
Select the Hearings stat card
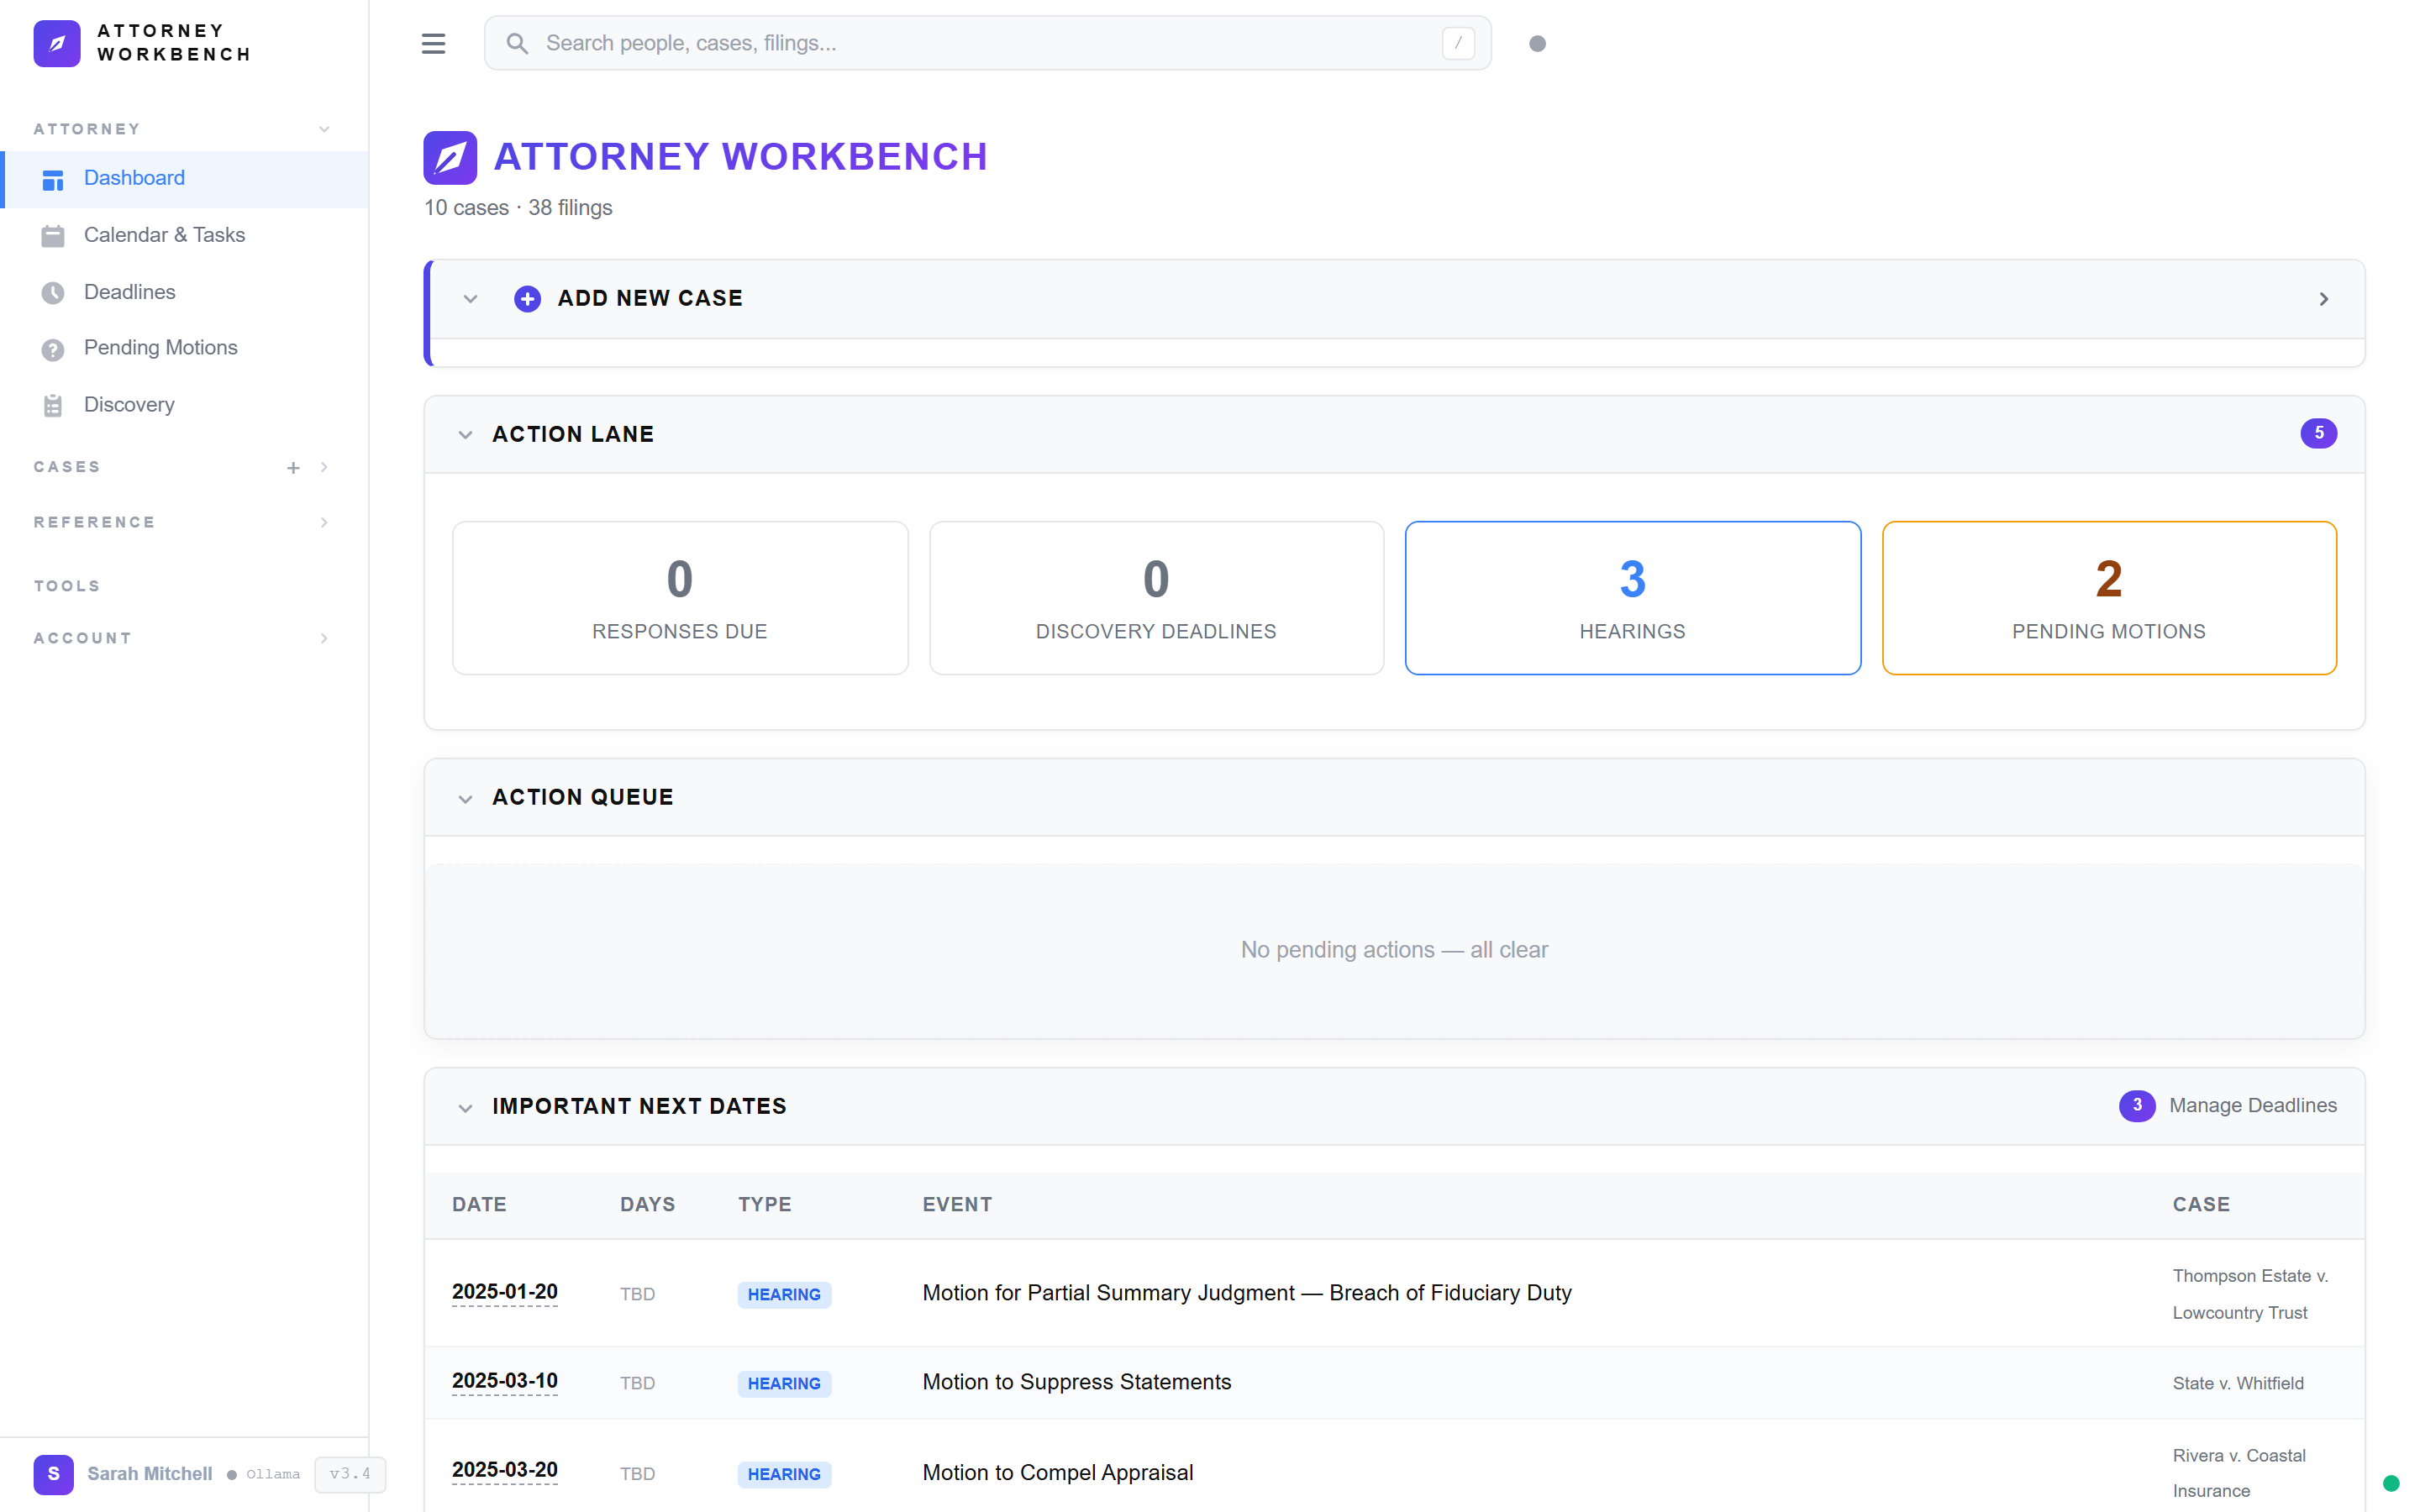tap(1631, 597)
